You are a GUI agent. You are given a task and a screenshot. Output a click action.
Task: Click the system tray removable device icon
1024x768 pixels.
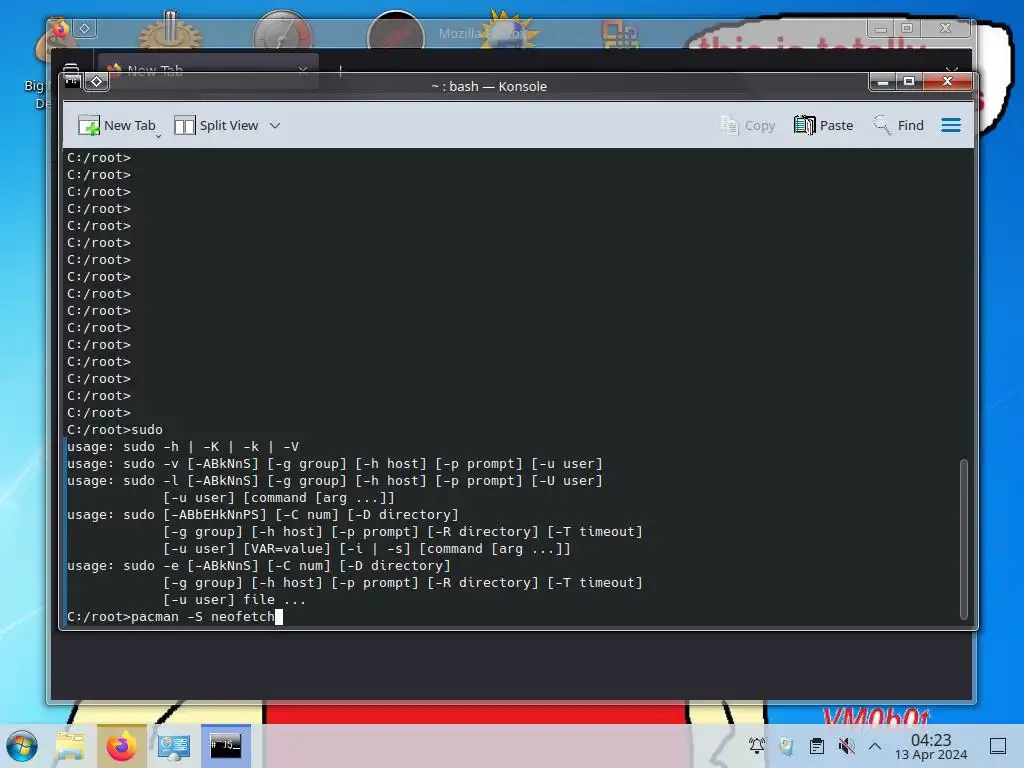point(786,745)
